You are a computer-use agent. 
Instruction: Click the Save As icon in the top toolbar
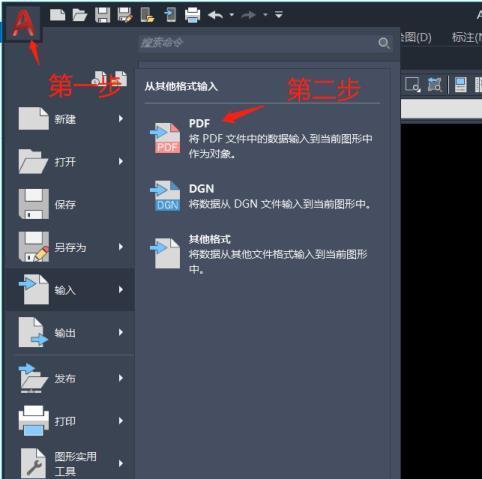pyautogui.click(x=125, y=15)
